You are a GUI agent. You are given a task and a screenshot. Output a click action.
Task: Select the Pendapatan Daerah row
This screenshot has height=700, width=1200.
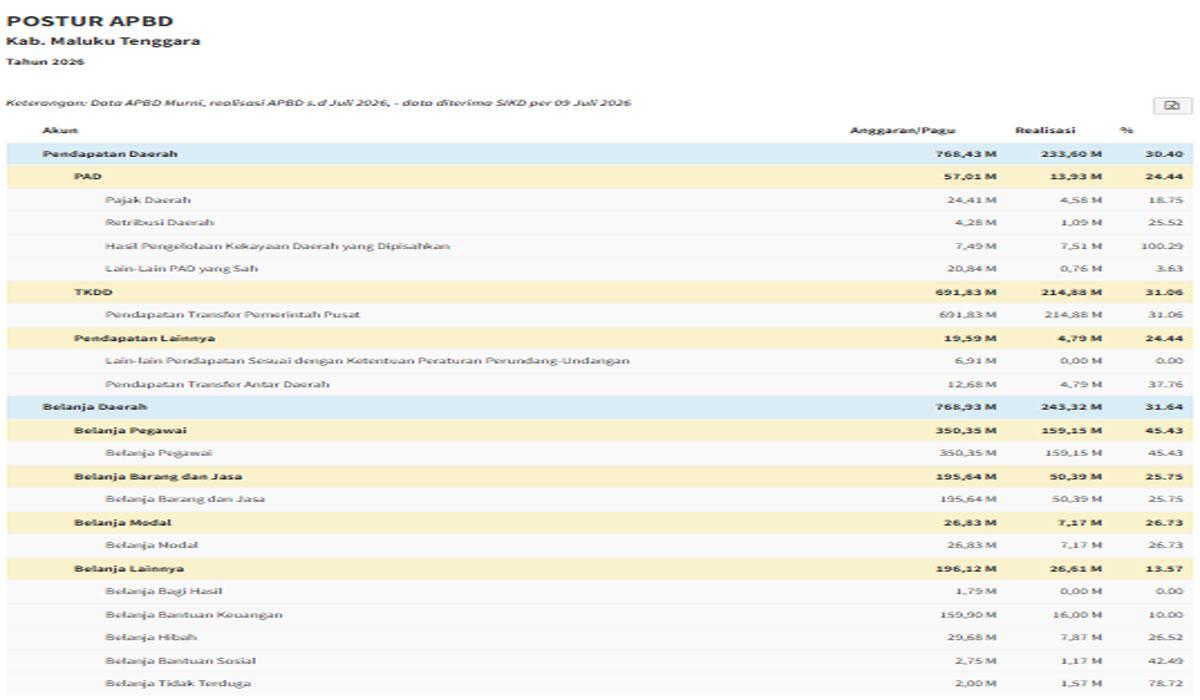(x=600, y=154)
